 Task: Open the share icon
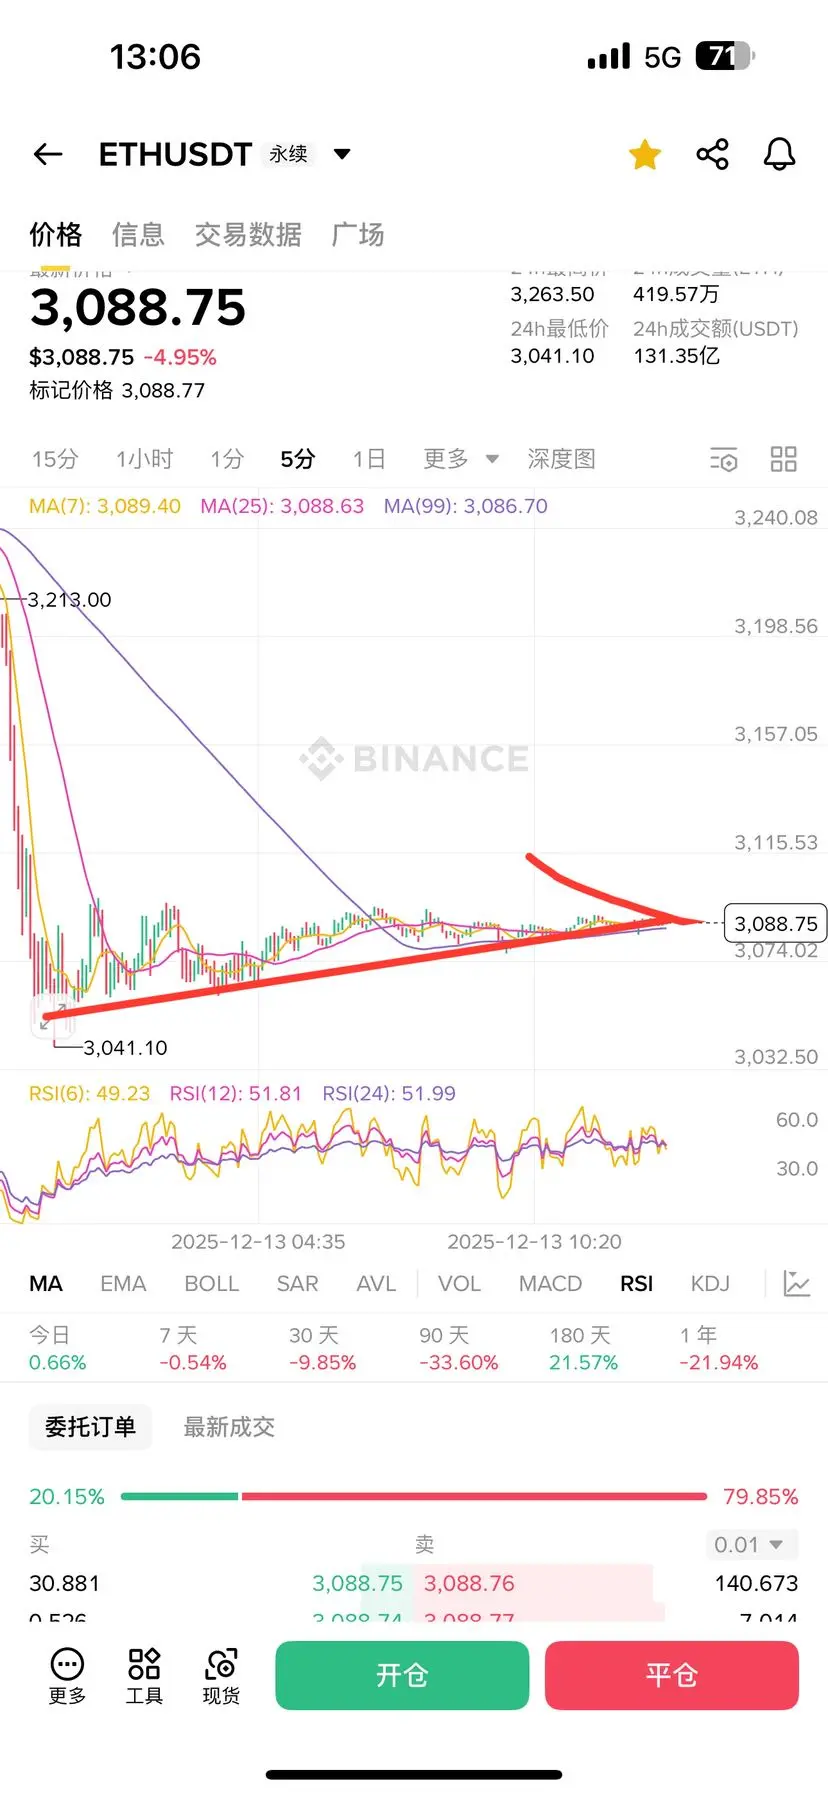click(x=712, y=154)
